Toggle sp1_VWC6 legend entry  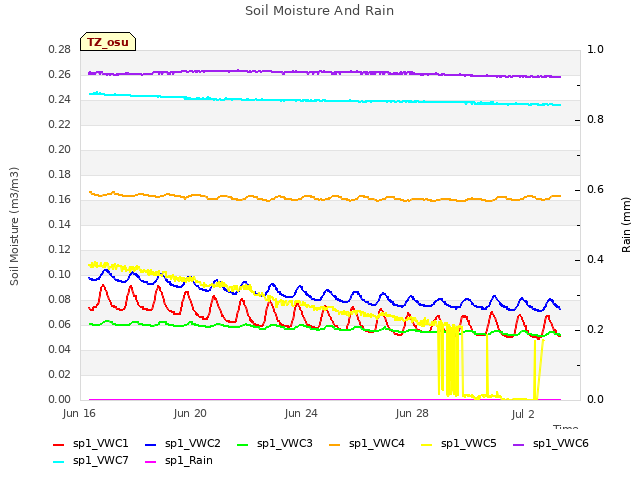coord(551,444)
